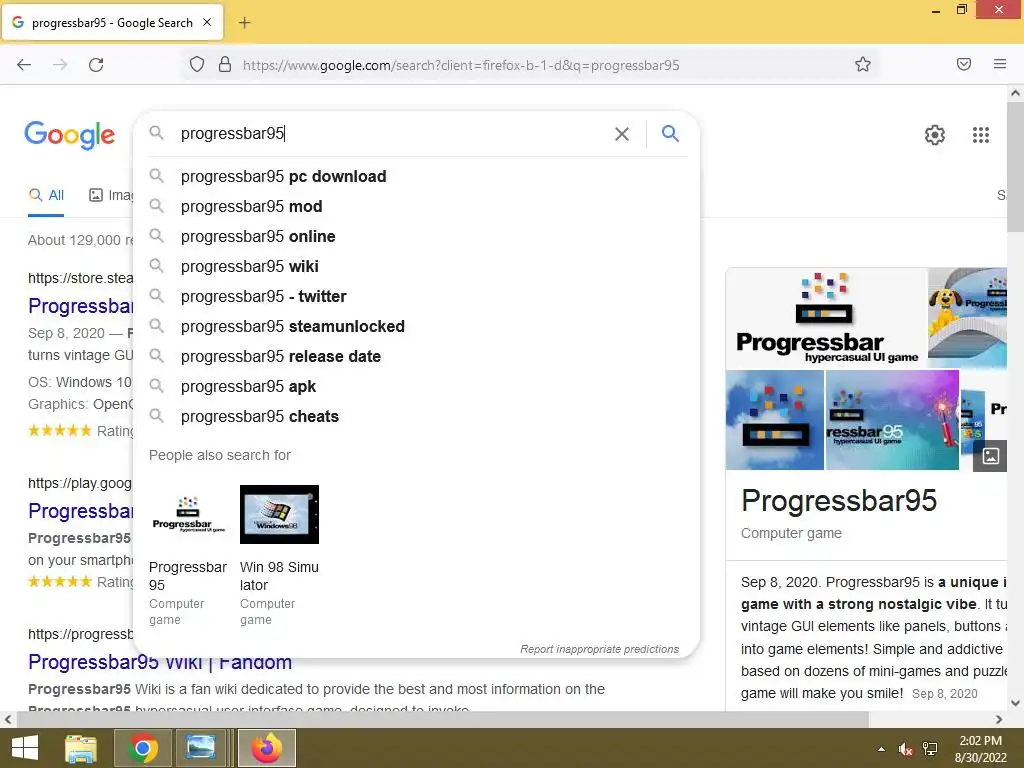The height and width of the screenshot is (768, 1024).
Task: Open the fireworks Progressbar95 image thumbnail
Action: pyautogui.click(x=892, y=420)
